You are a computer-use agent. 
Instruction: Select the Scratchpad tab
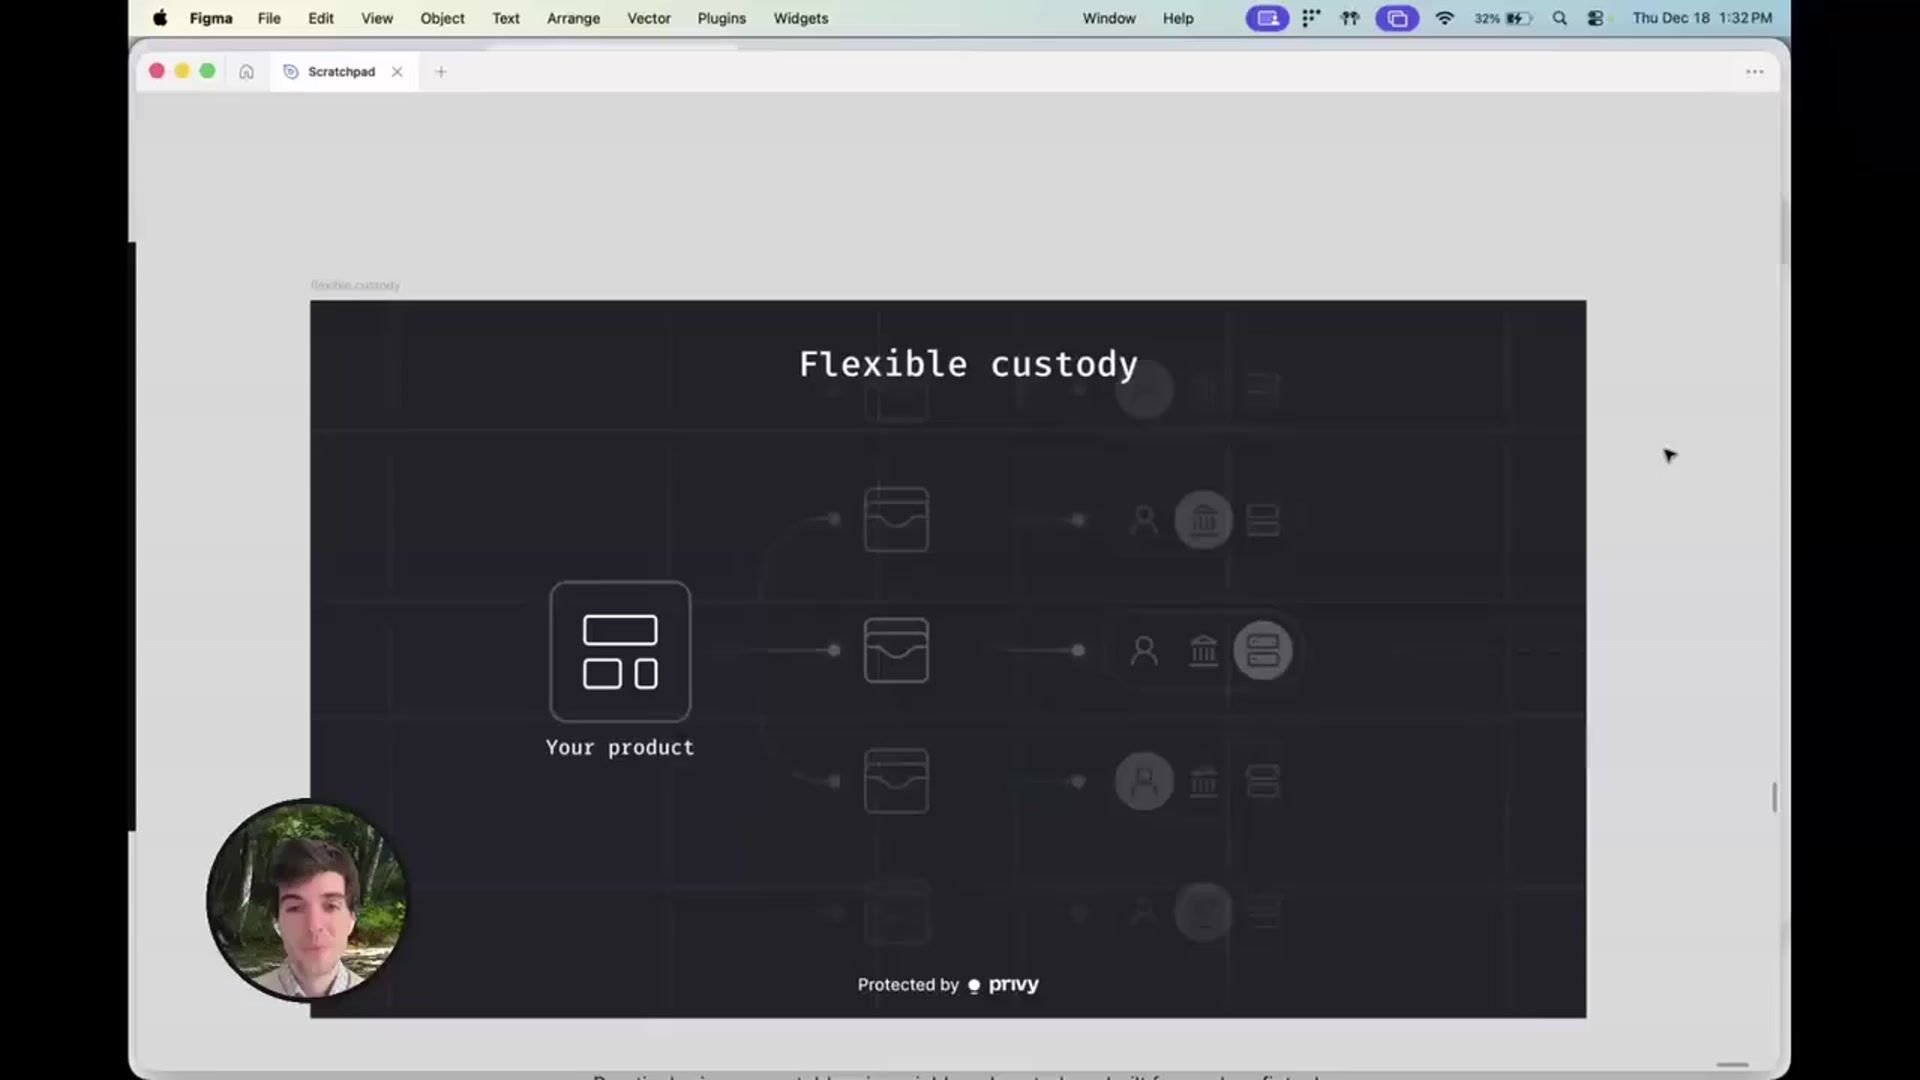coord(340,72)
